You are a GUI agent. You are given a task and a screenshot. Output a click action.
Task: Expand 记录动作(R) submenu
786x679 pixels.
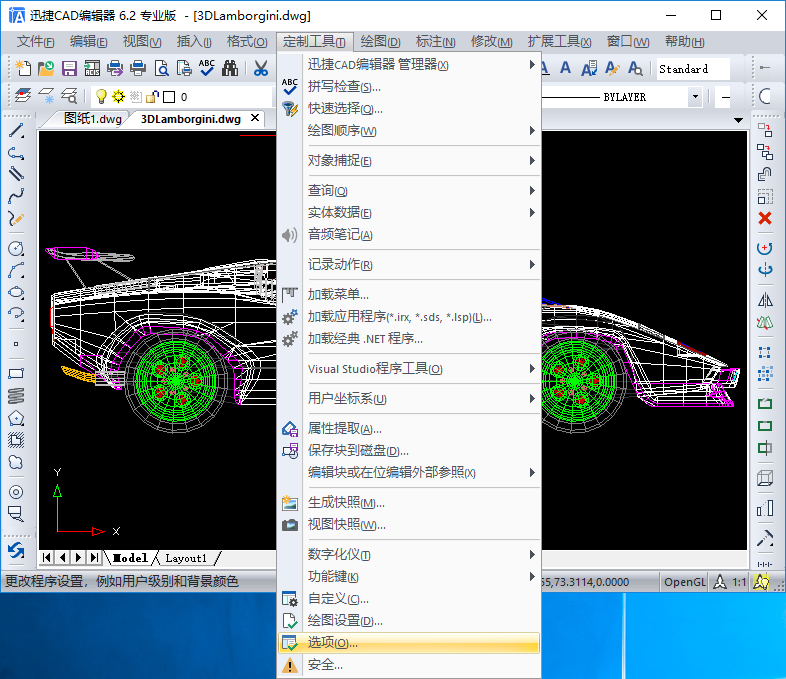[409, 265]
